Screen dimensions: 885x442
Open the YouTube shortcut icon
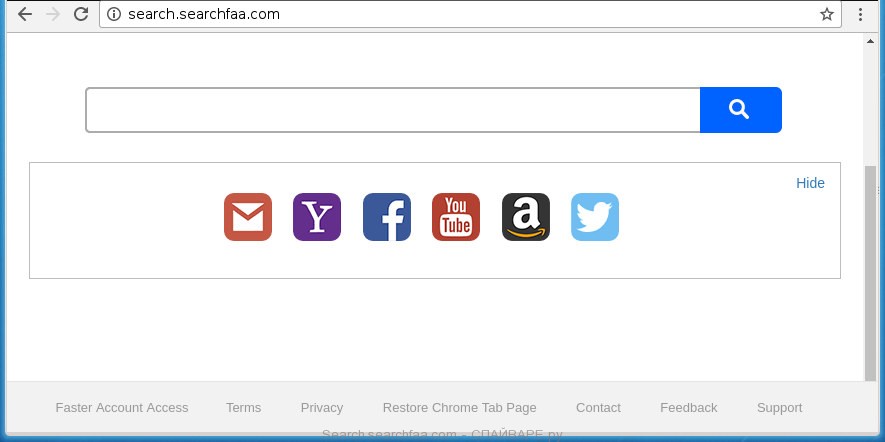click(456, 217)
